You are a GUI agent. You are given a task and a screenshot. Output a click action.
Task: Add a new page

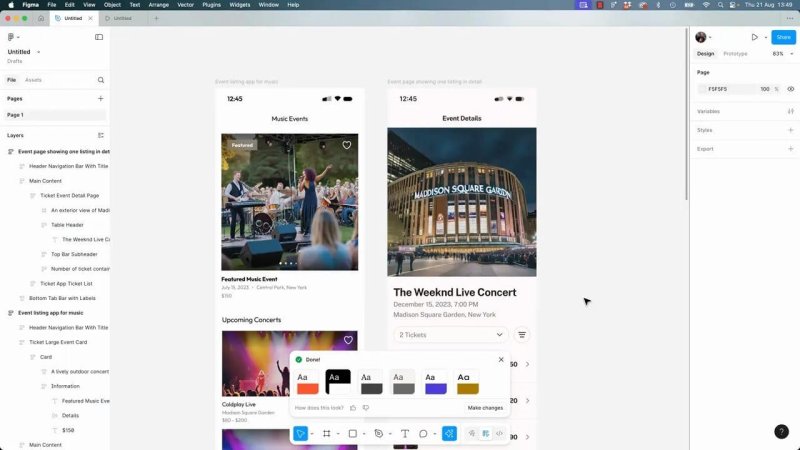pos(101,98)
